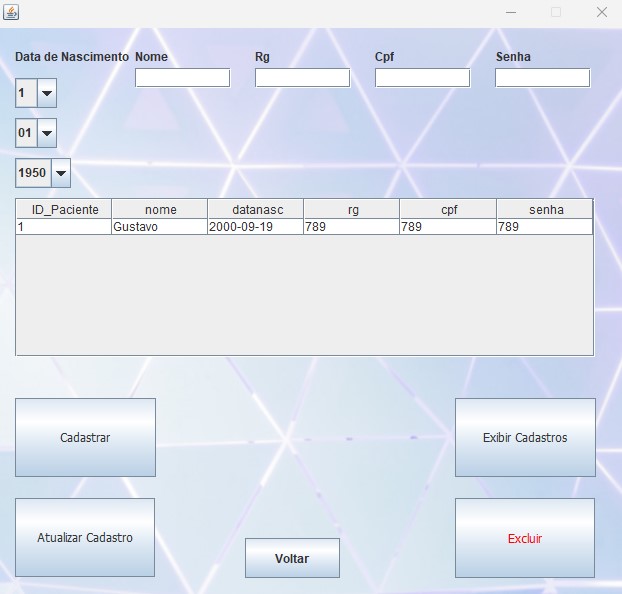Close the window
Viewport: 622px width, 594px height.
click(602, 12)
